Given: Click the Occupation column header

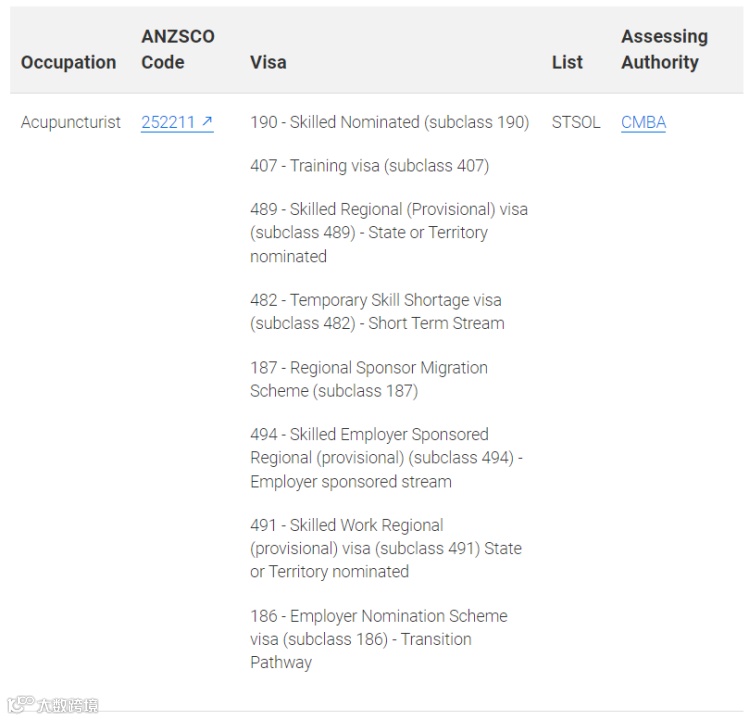Looking at the screenshot, I should [x=68, y=62].
